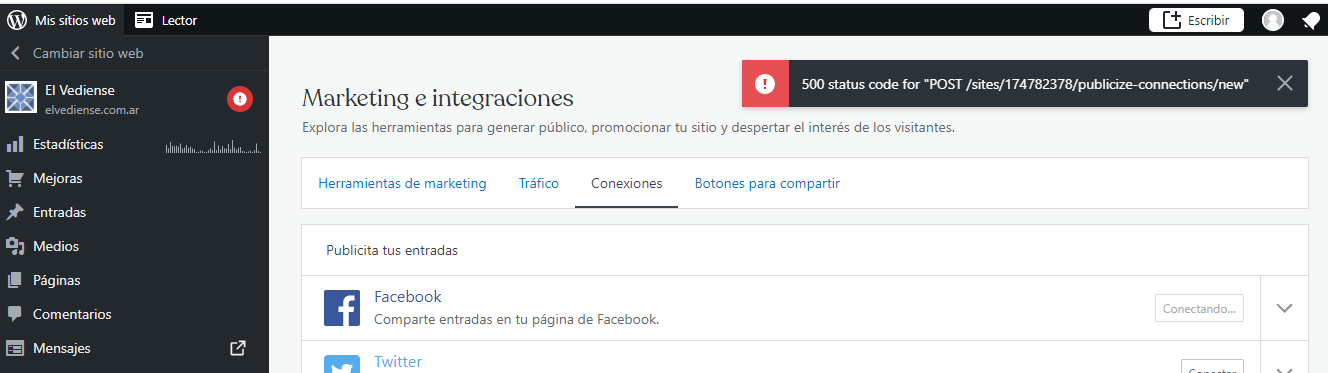This screenshot has width=1328, height=373.
Task: Open the notifications bell
Action: pos(1310,20)
